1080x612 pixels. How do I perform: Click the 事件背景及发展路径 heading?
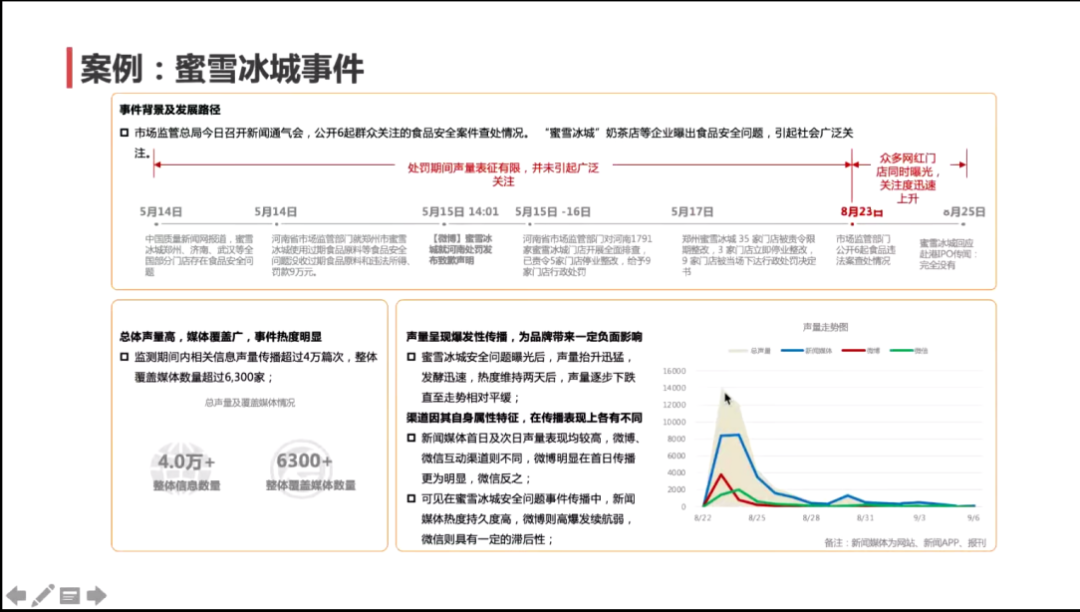pos(170,110)
